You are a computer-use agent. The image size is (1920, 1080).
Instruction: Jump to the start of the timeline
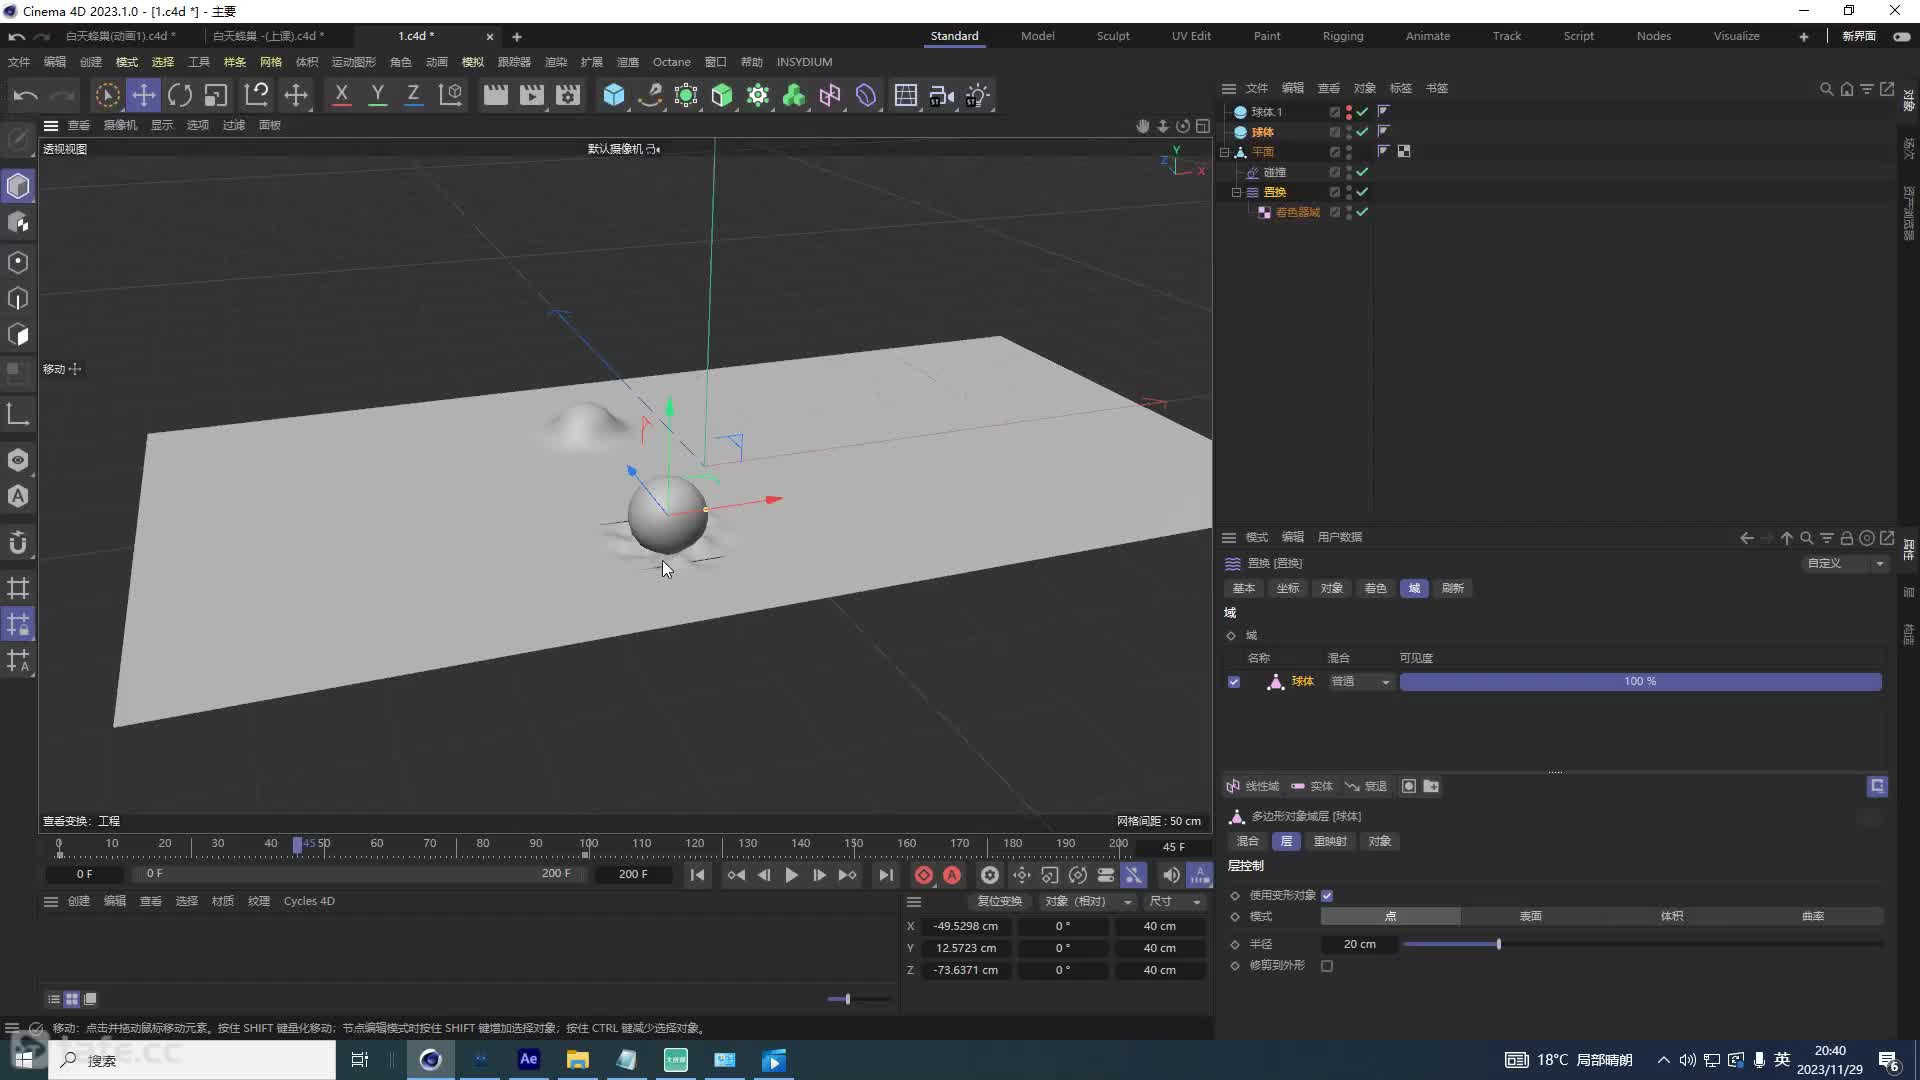(x=697, y=875)
